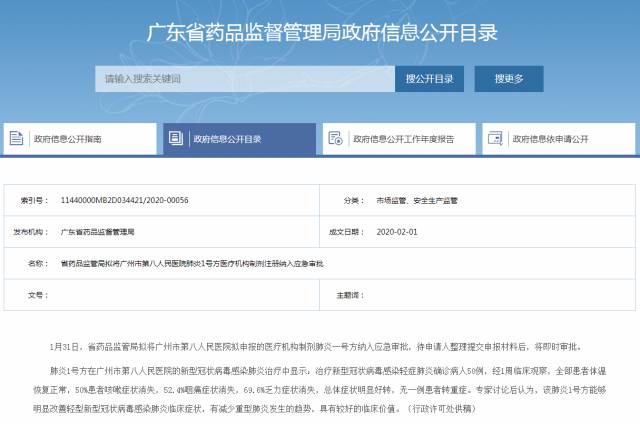The image size is (640, 425).
Task: Click the body paragraph starting with 1月31日
Action: tap(318, 346)
